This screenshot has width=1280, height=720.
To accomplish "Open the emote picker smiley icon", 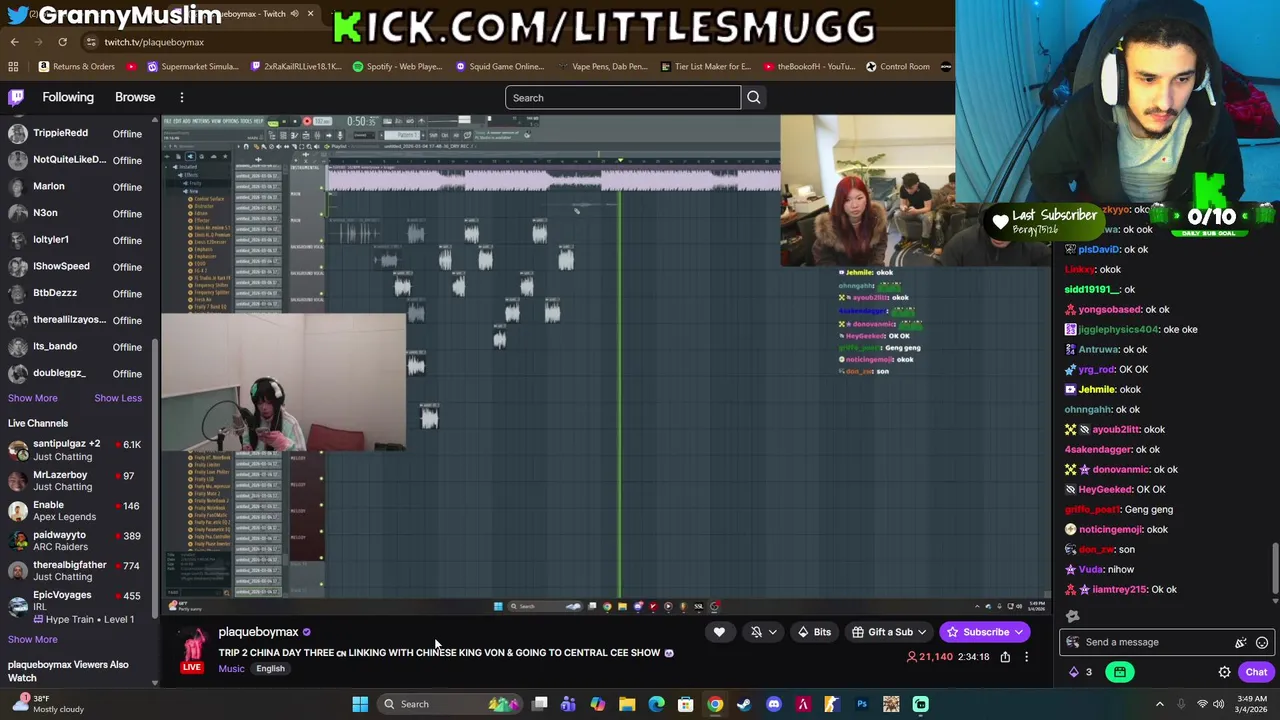I will coord(1262,642).
